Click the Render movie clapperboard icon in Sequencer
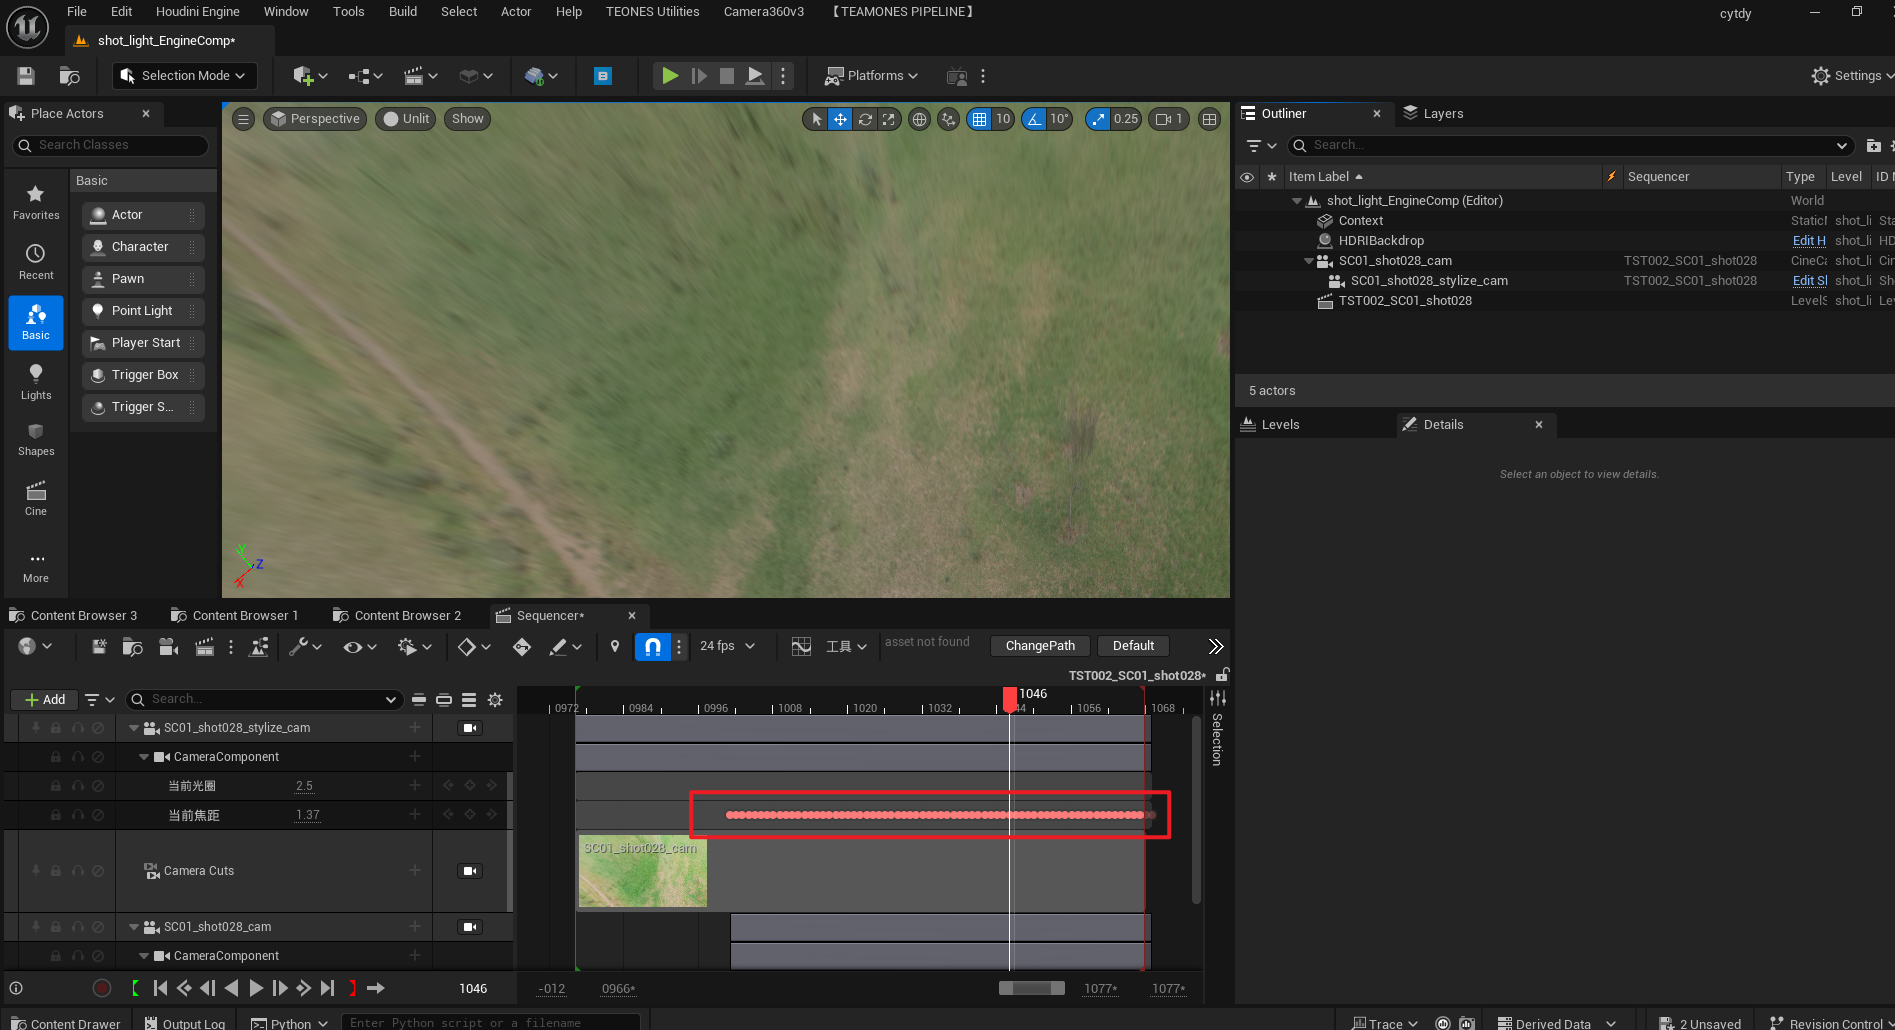This screenshot has height=1030, width=1895. [204, 647]
